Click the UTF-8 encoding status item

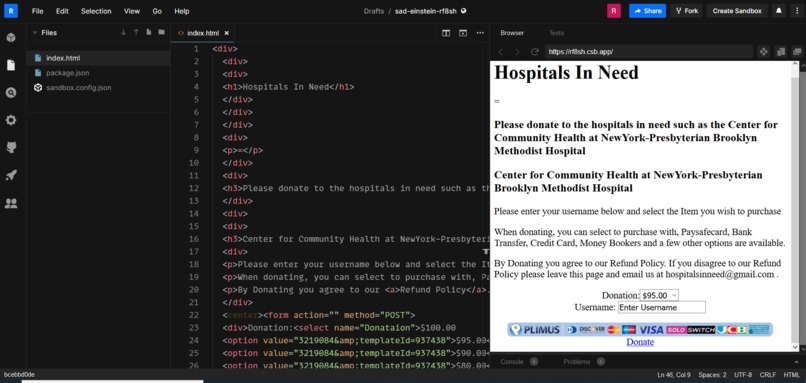click(743, 375)
